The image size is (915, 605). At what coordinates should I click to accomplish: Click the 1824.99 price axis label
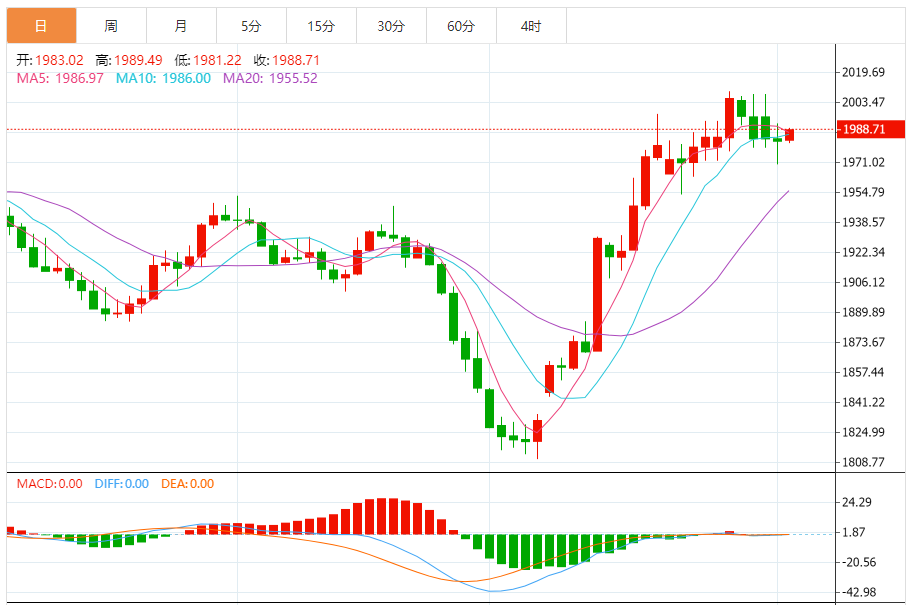point(863,432)
